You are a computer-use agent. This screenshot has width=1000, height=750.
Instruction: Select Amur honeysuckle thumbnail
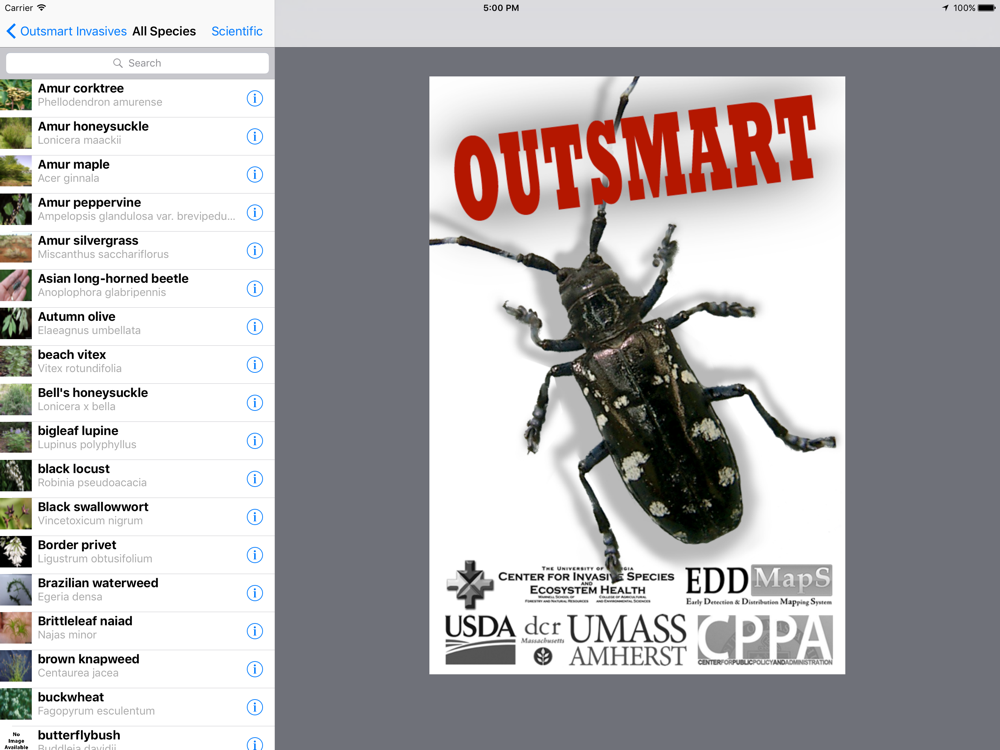pos(15,133)
